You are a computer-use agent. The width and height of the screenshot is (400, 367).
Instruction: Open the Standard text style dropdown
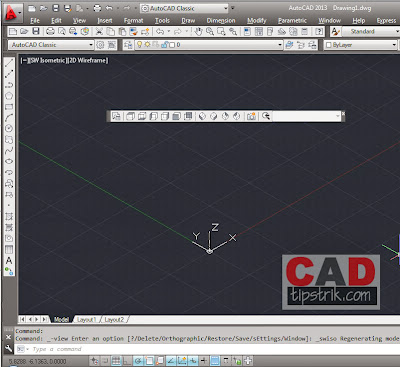click(371, 32)
